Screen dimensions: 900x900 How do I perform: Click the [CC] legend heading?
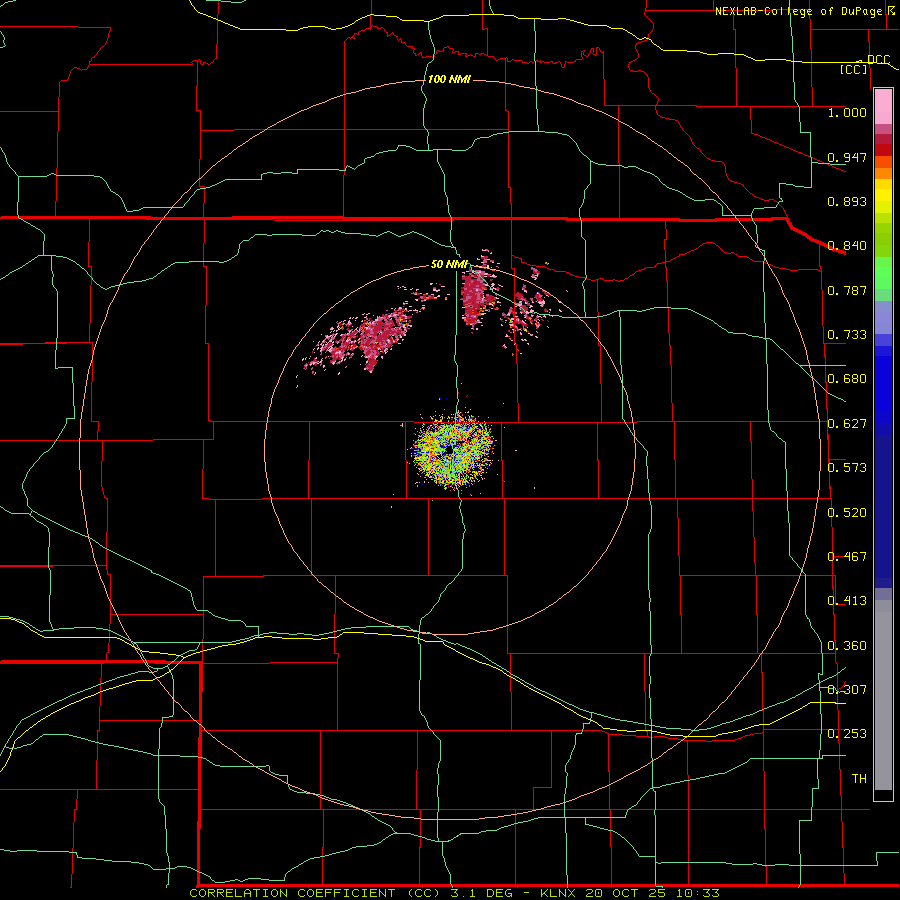pos(854,69)
